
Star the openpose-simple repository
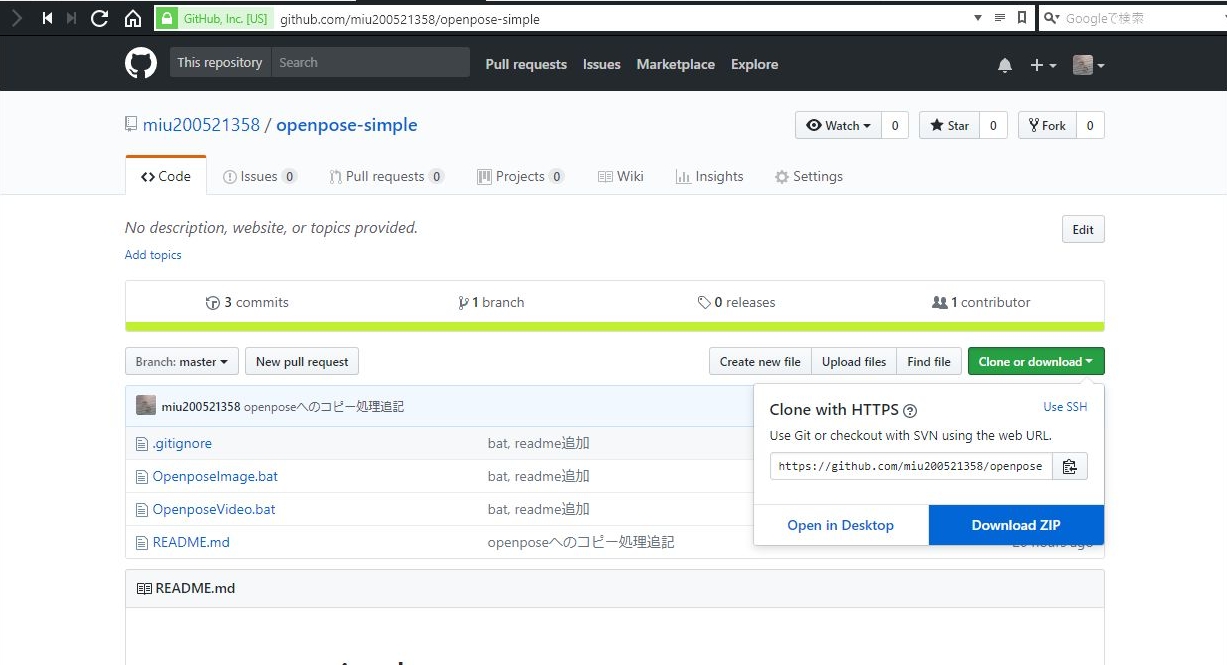pyautogui.click(x=949, y=125)
